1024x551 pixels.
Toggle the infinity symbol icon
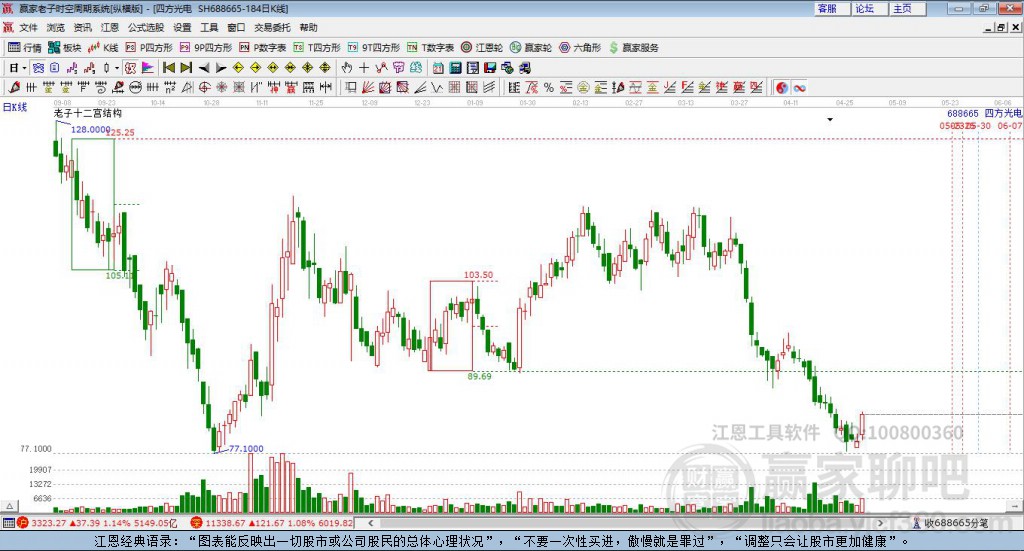799,87
